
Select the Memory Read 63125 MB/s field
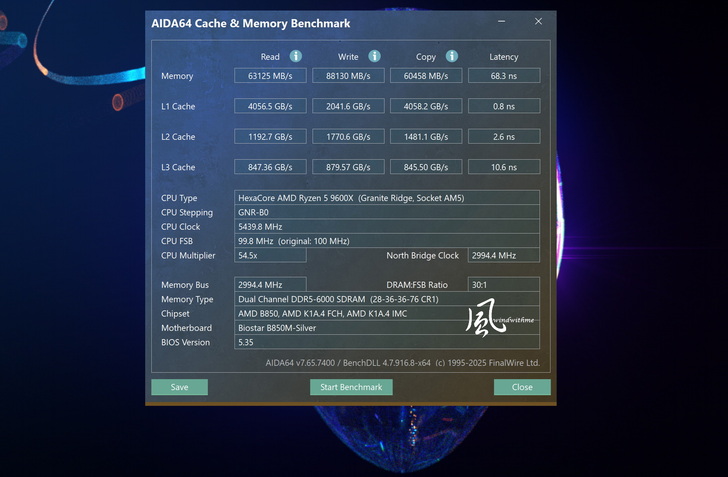(270, 76)
